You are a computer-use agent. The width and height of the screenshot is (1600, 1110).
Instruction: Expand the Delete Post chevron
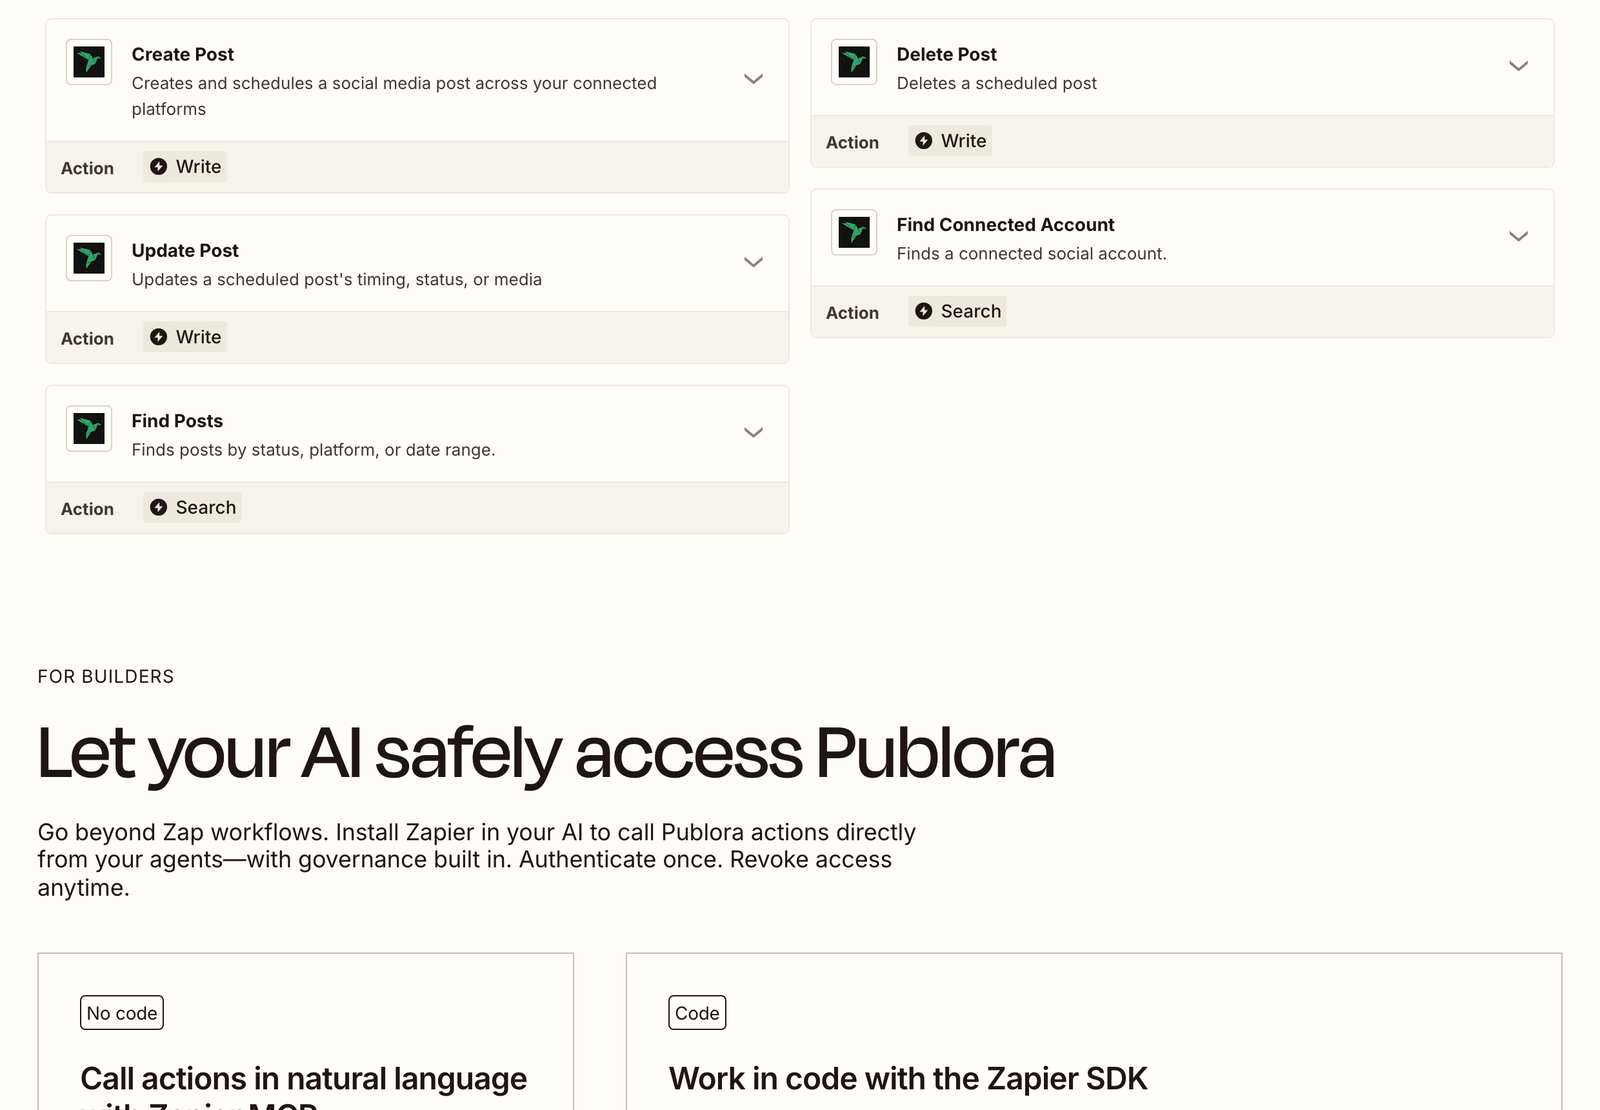[x=1518, y=66]
